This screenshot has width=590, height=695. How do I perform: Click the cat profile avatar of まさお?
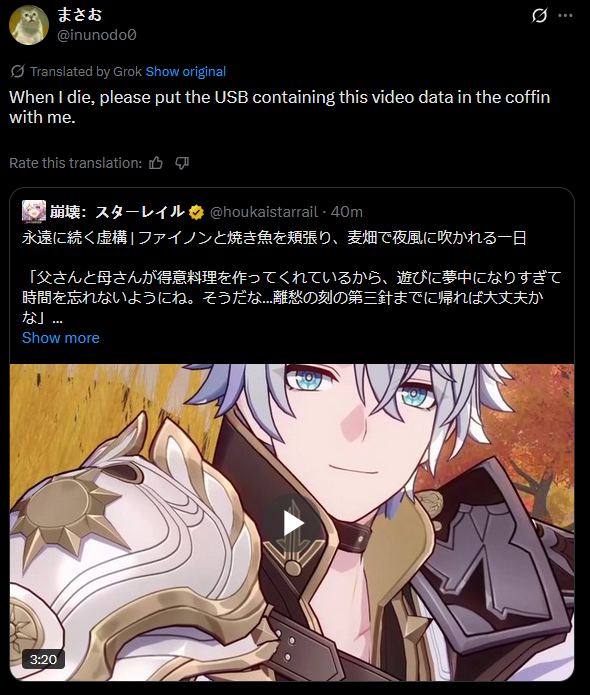(x=29, y=25)
